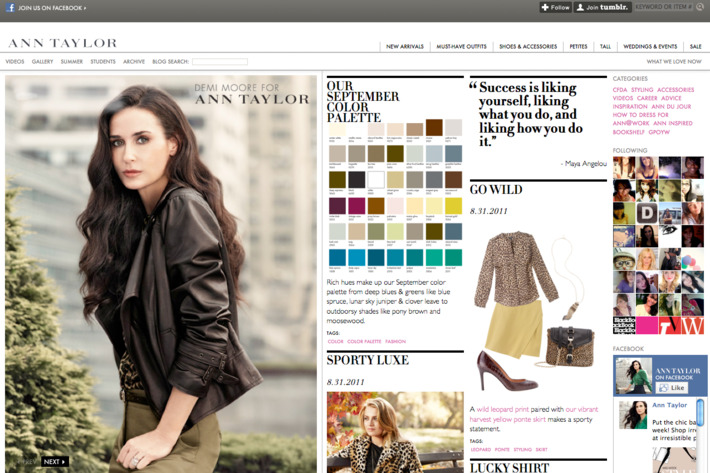Viewport: 710px width, 473px height.
Task: Click the Color tag under palette post
Action: 336,341
